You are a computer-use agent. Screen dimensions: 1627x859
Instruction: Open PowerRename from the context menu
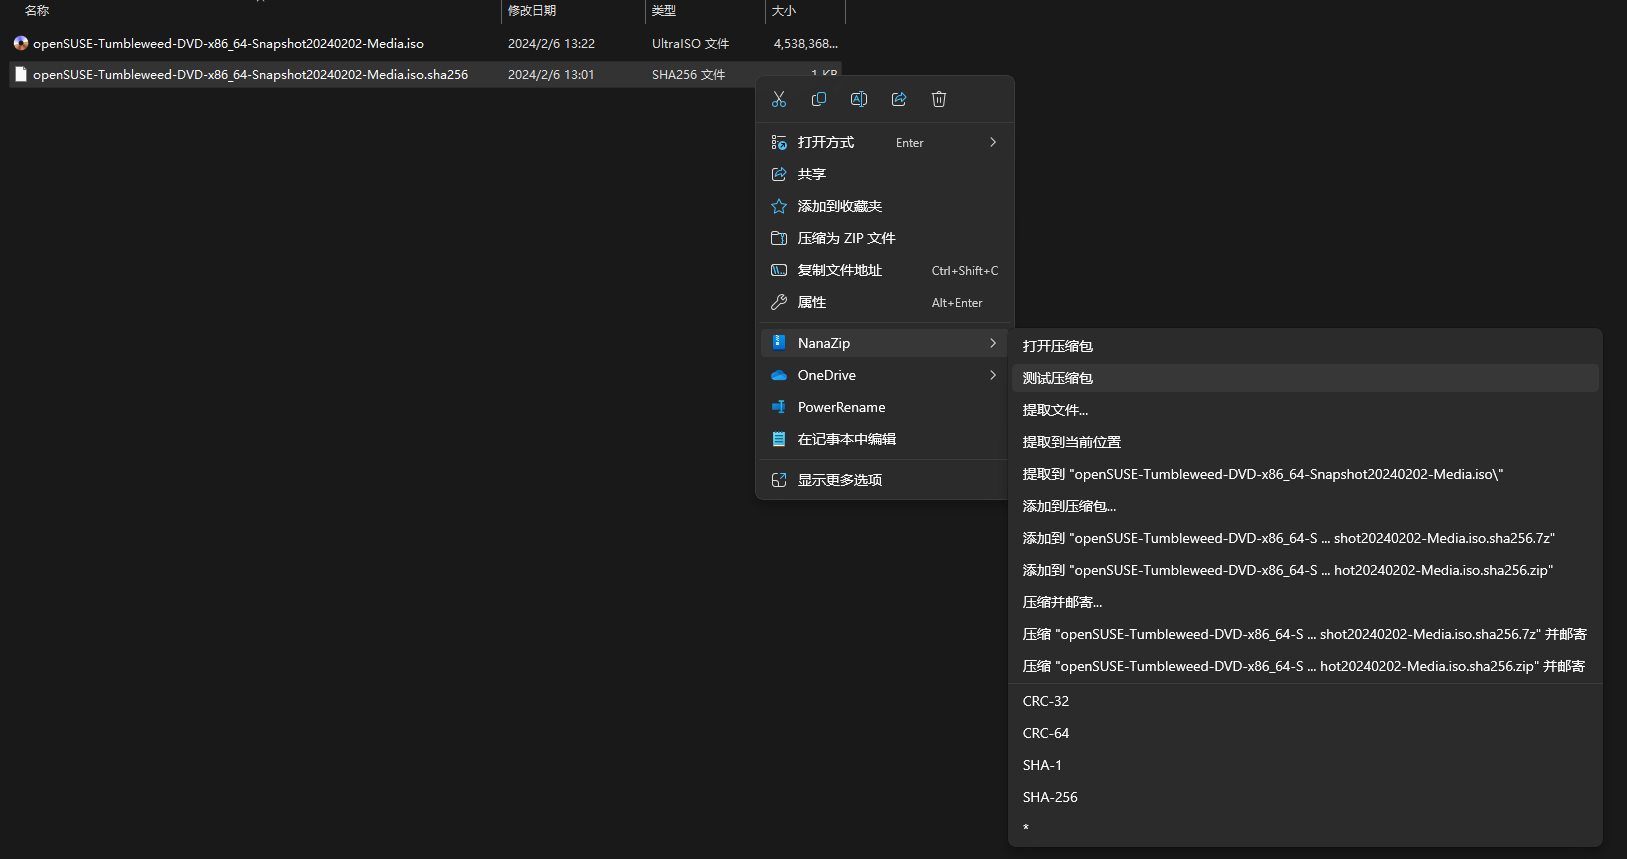841,407
